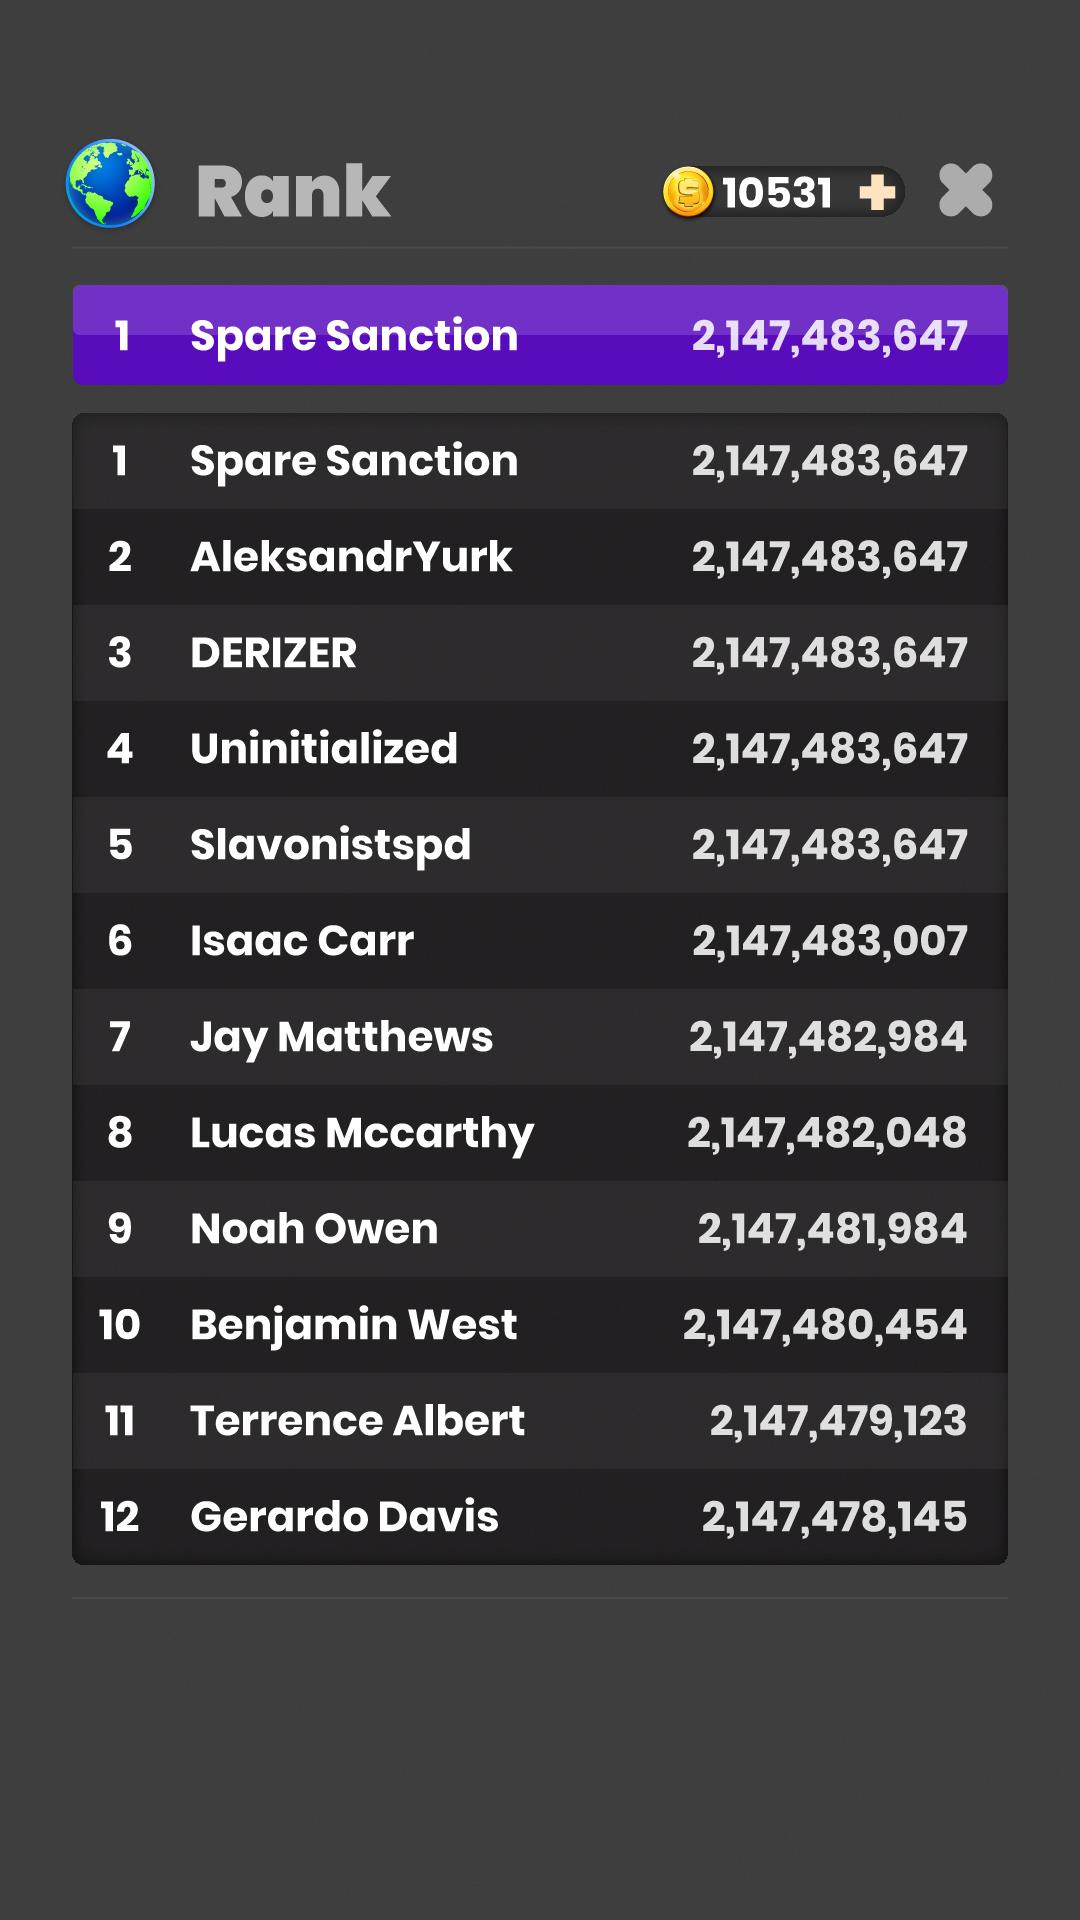Screen dimensions: 1080x1920
Task: Select the highlighted purple Spare Sanction row
Action: pos(540,335)
